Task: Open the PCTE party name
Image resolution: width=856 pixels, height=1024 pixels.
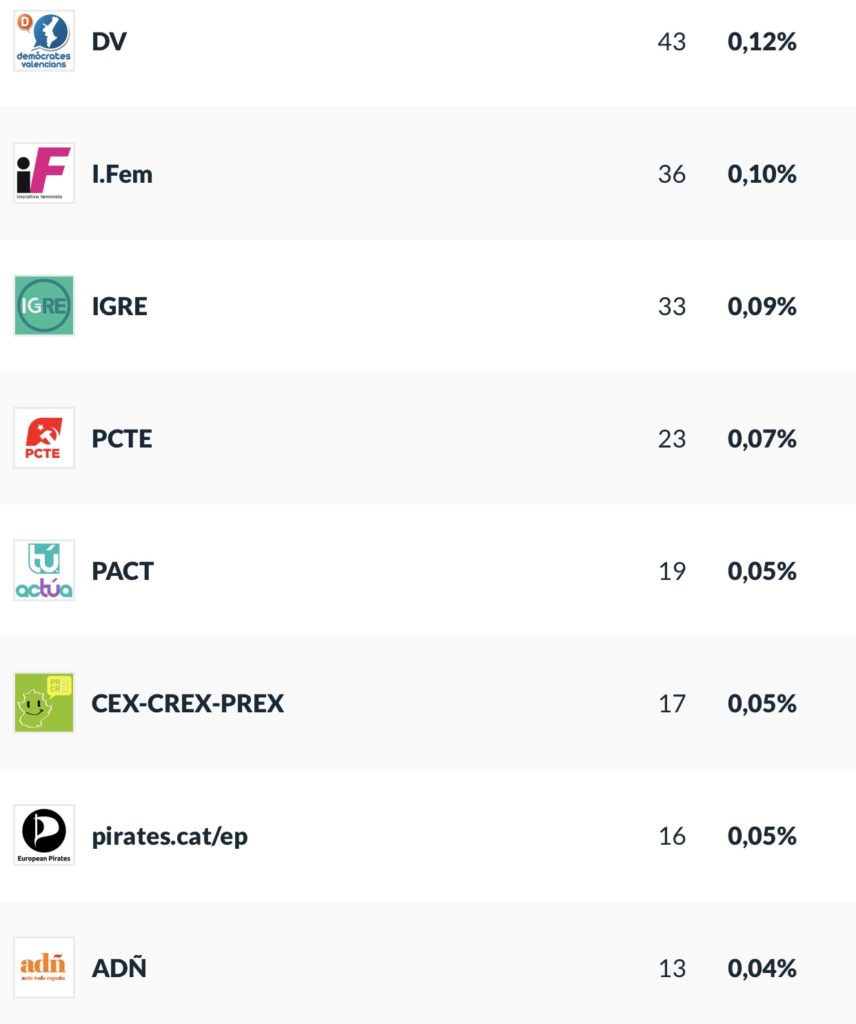Action: tap(122, 439)
